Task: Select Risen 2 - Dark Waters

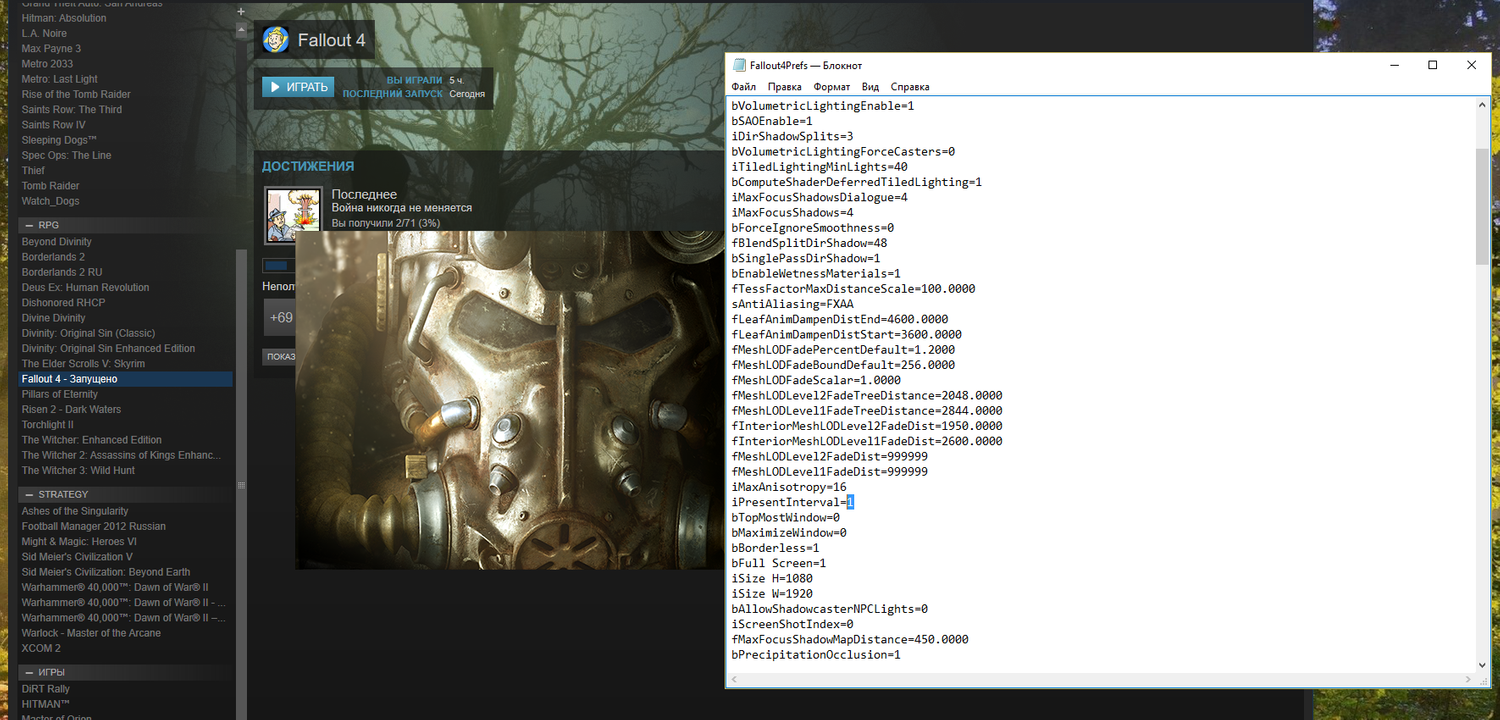Action: 71,409
